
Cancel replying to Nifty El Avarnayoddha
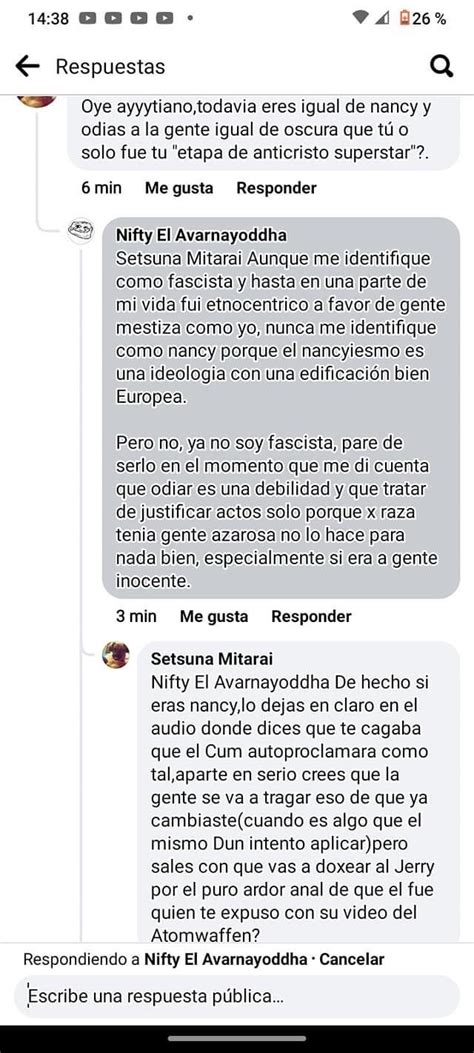click(352, 959)
